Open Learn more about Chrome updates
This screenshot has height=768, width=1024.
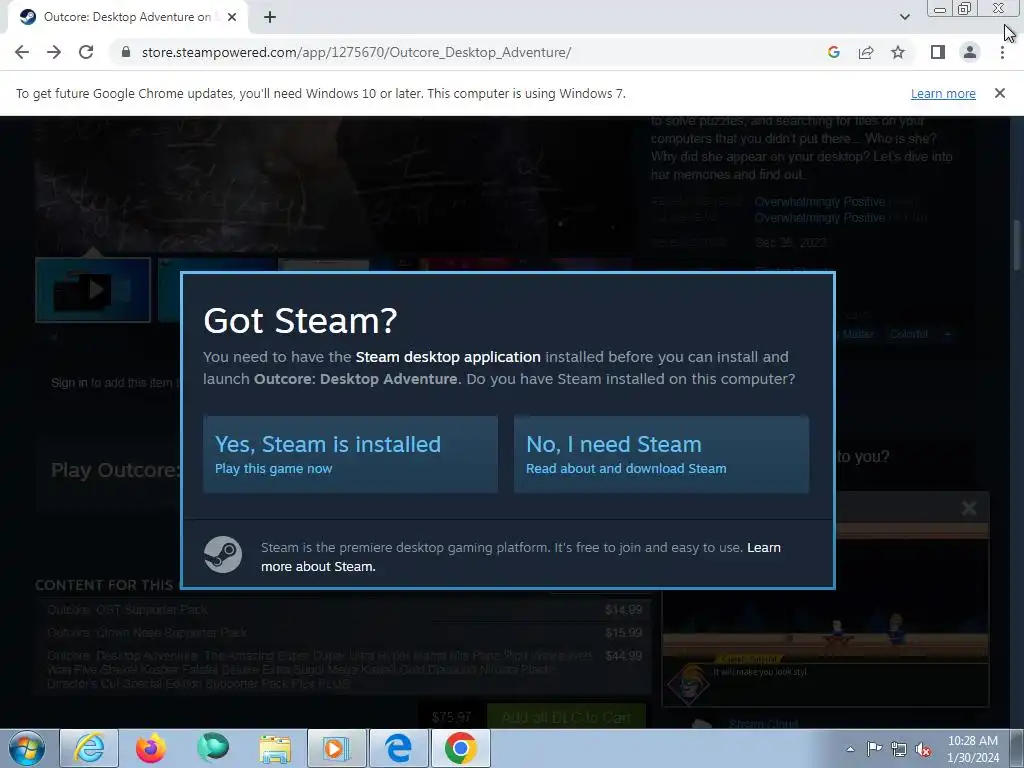[943, 93]
